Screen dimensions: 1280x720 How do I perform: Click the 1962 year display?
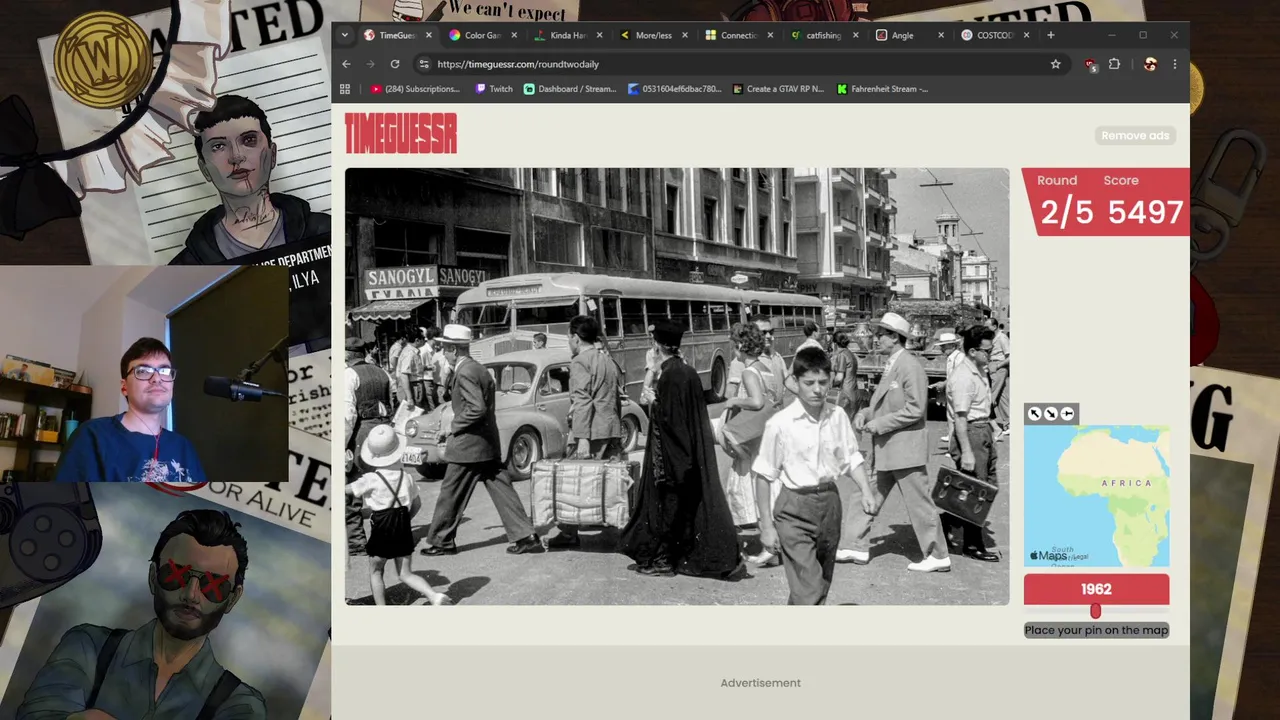click(1096, 589)
